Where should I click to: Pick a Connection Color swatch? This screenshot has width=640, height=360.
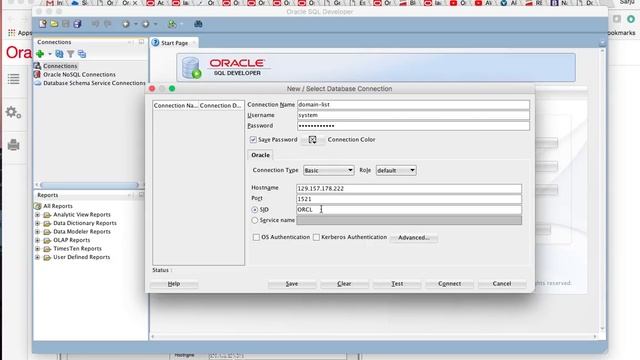click(312, 140)
